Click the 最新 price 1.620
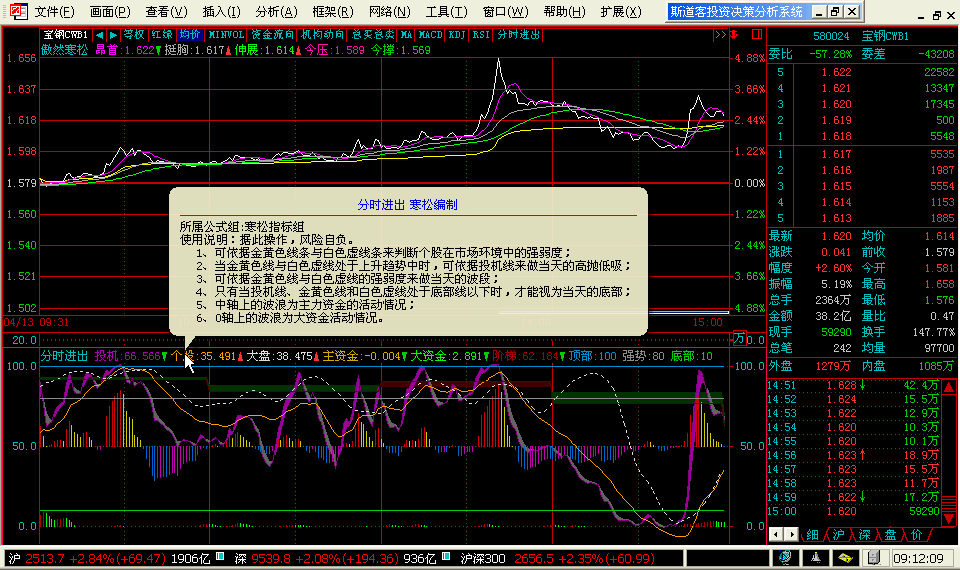This screenshot has height=570, width=960. 836,236
